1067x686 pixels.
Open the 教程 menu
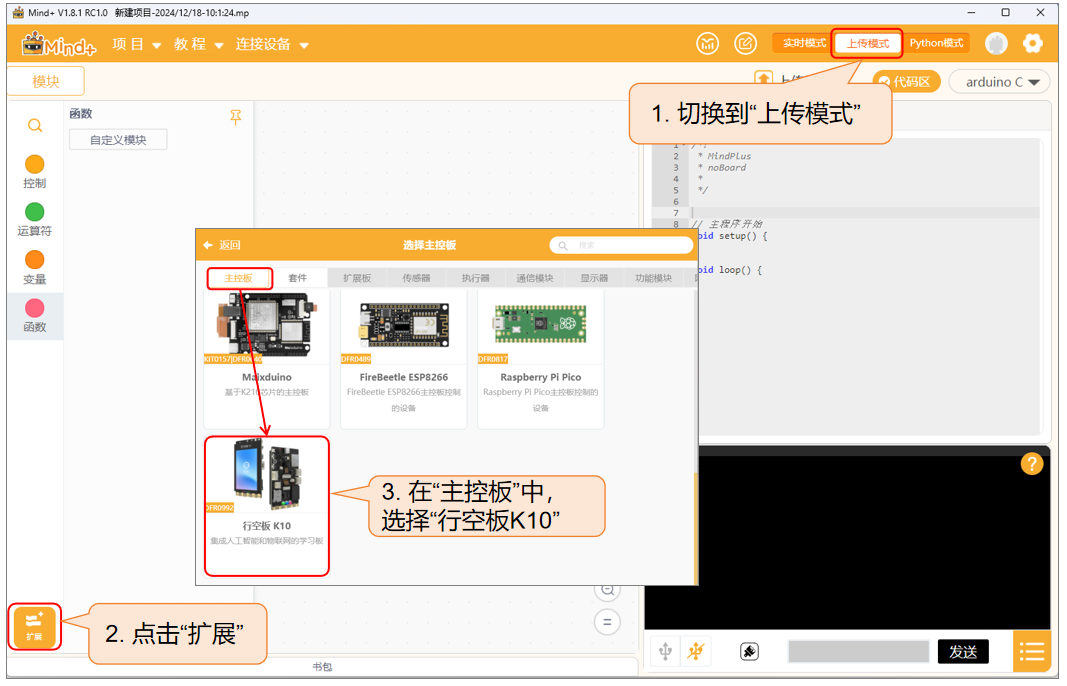[198, 45]
